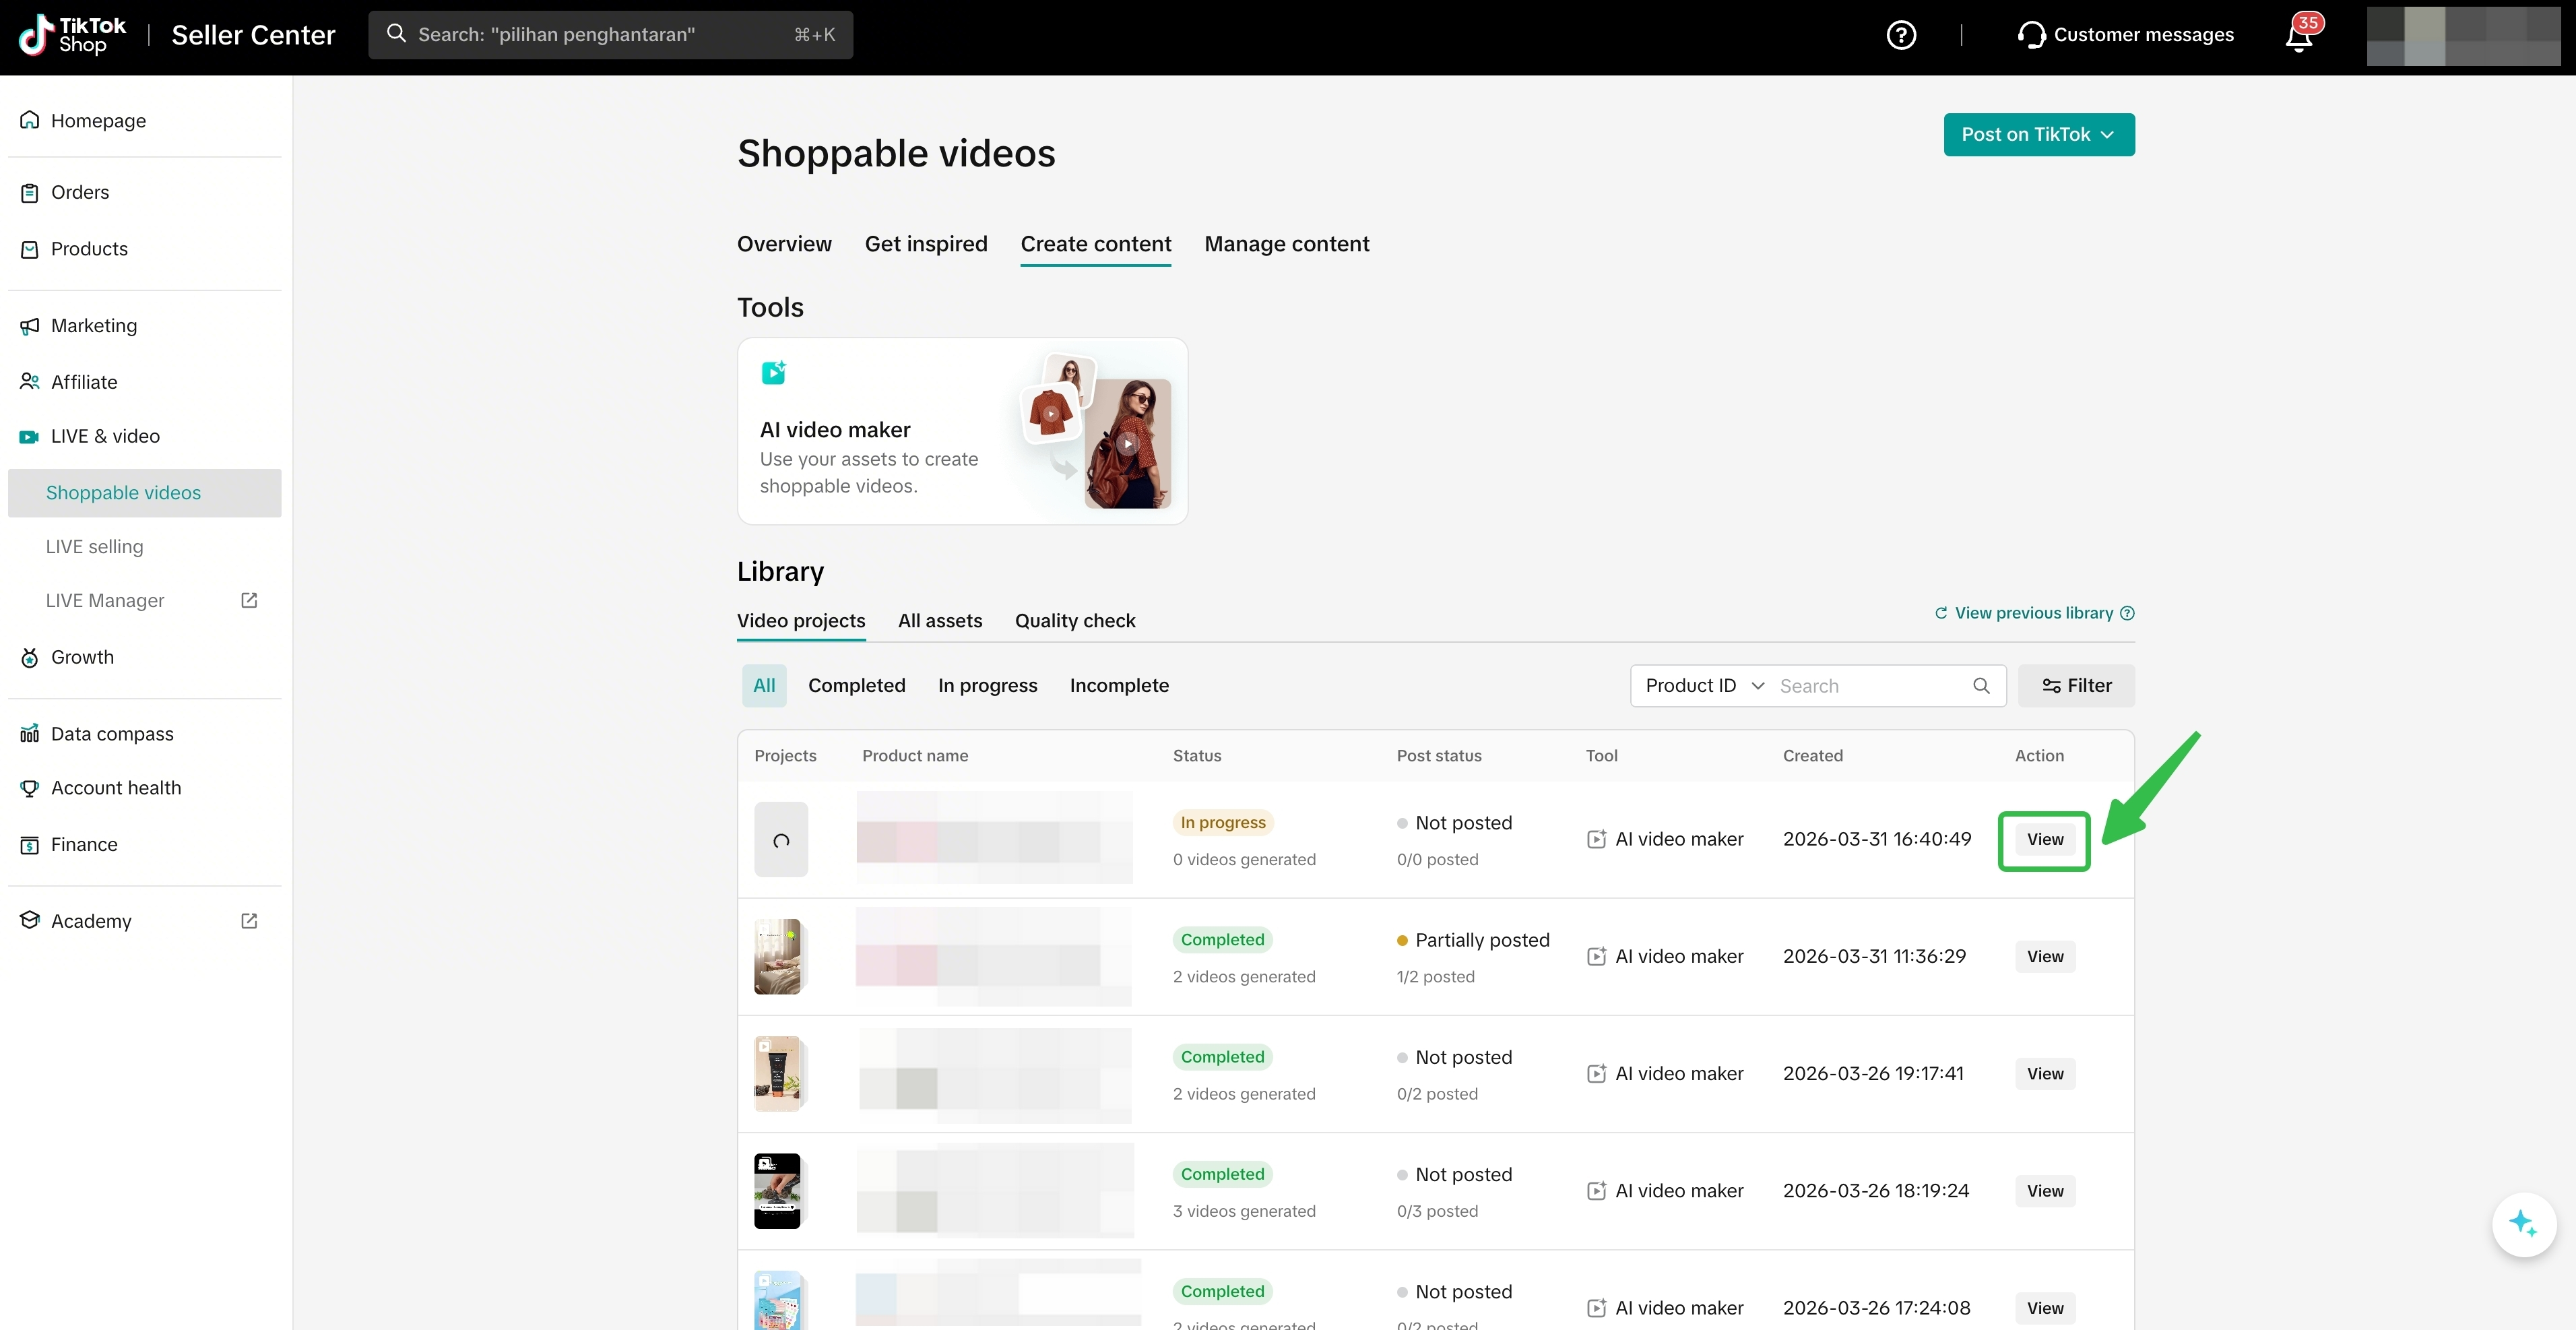This screenshot has height=1330, width=2576.
Task: Click the library search magnifier icon
Action: [1981, 686]
